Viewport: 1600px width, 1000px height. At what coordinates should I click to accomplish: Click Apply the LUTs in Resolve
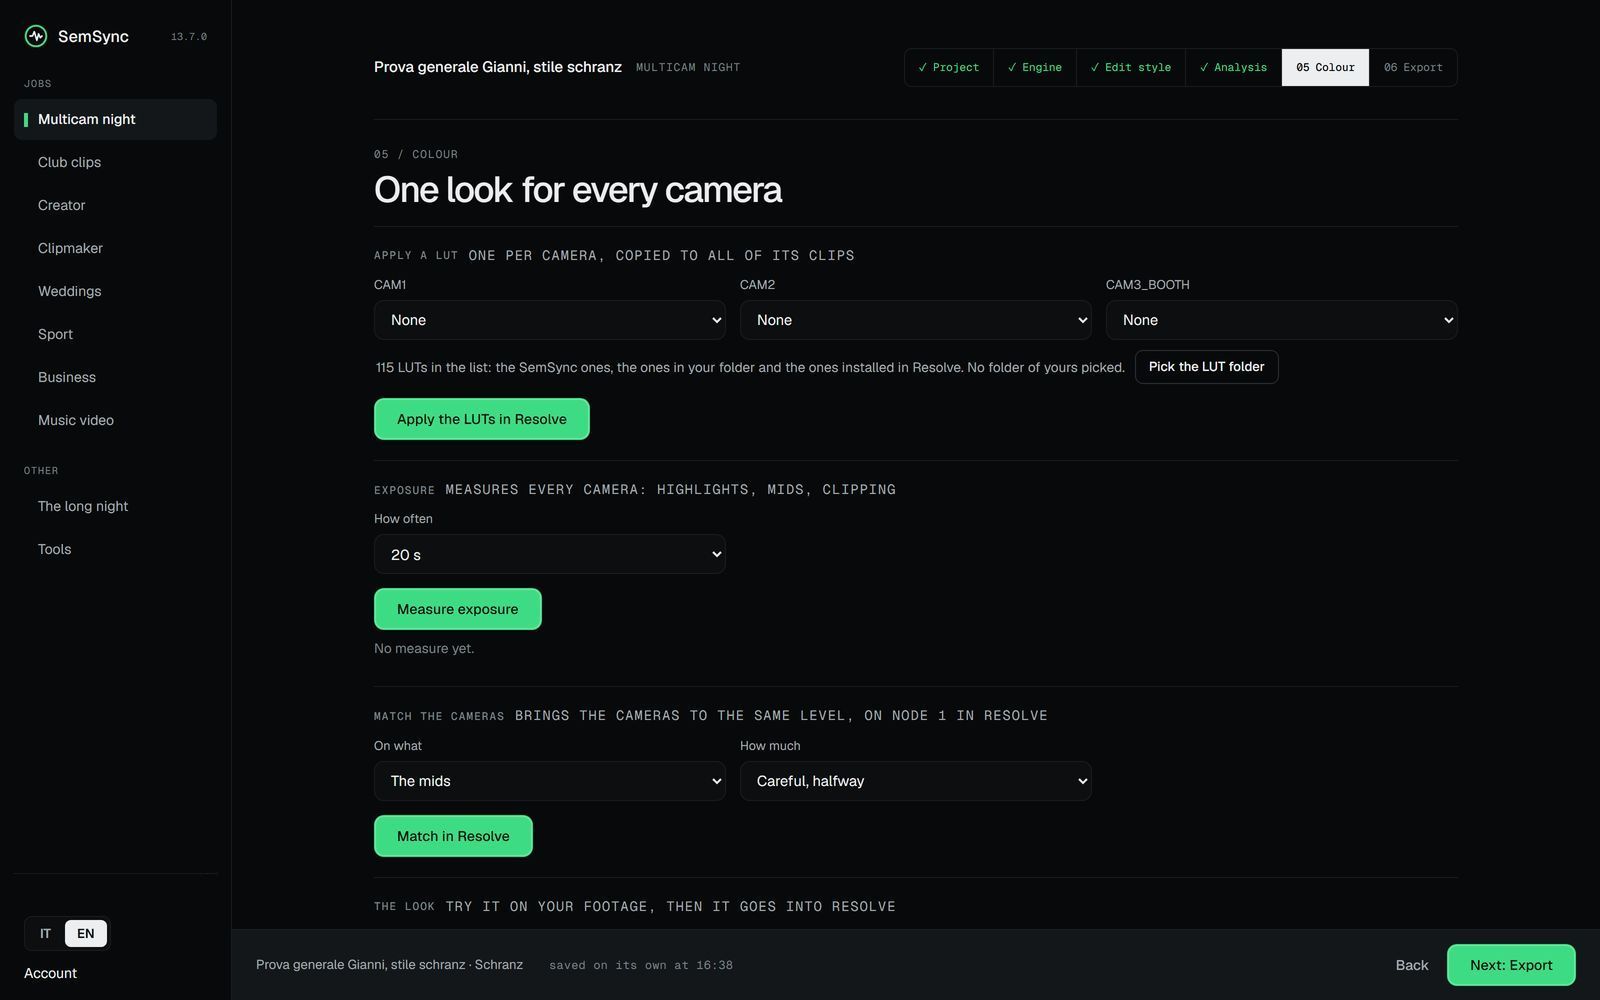click(482, 419)
